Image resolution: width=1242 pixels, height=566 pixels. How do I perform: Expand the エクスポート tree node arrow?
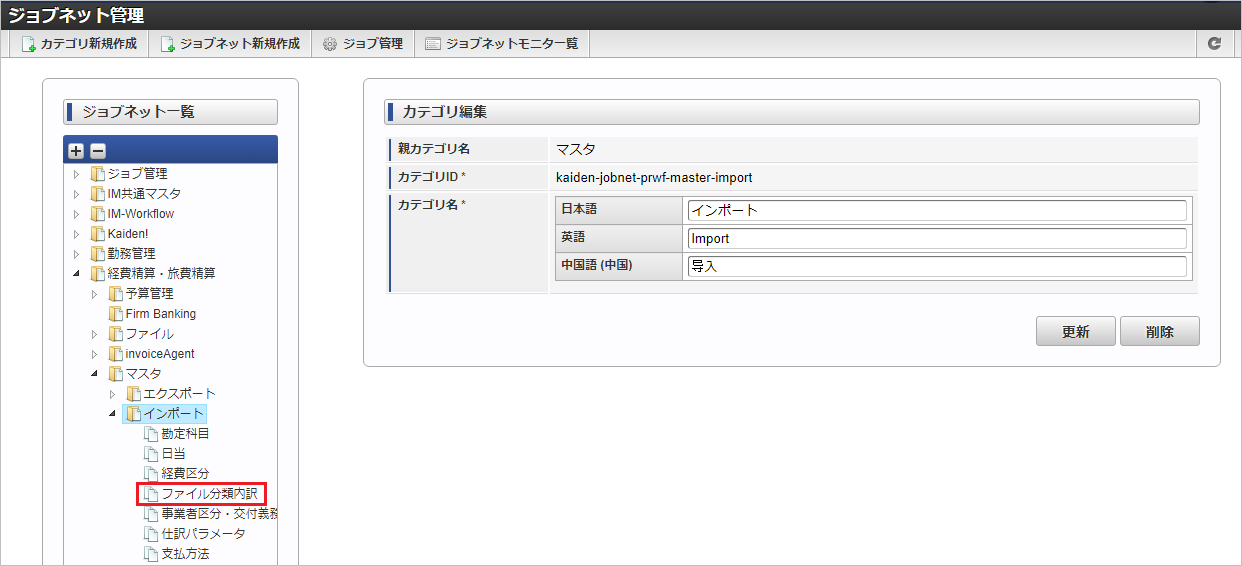[112, 394]
